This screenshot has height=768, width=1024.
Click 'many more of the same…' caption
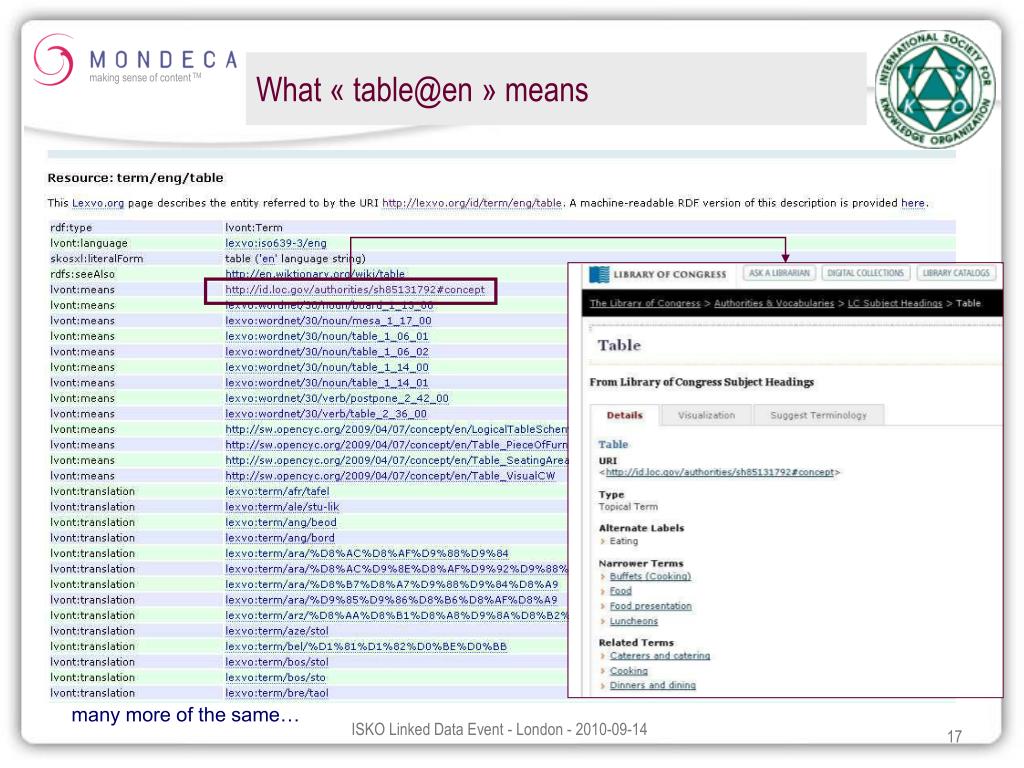point(185,715)
